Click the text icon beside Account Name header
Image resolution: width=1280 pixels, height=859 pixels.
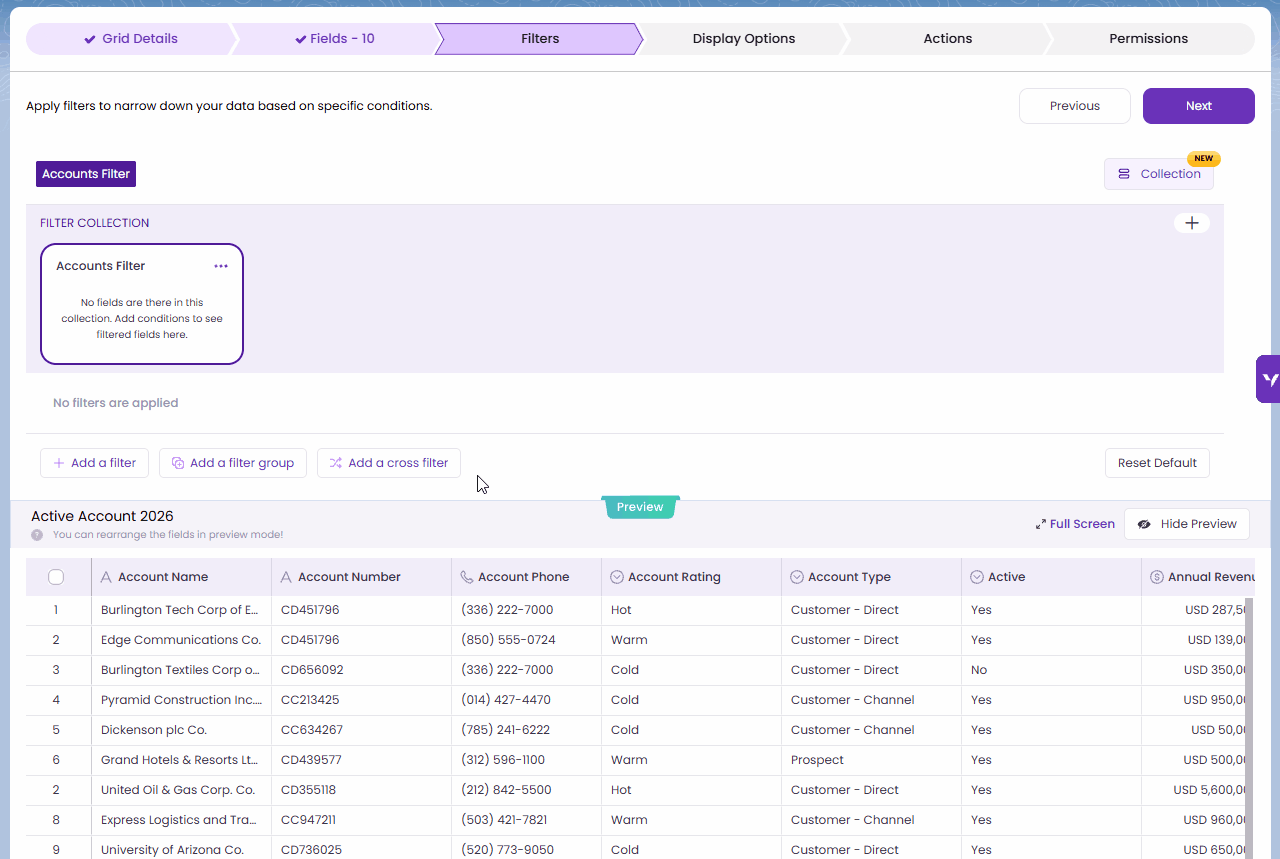(x=107, y=577)
